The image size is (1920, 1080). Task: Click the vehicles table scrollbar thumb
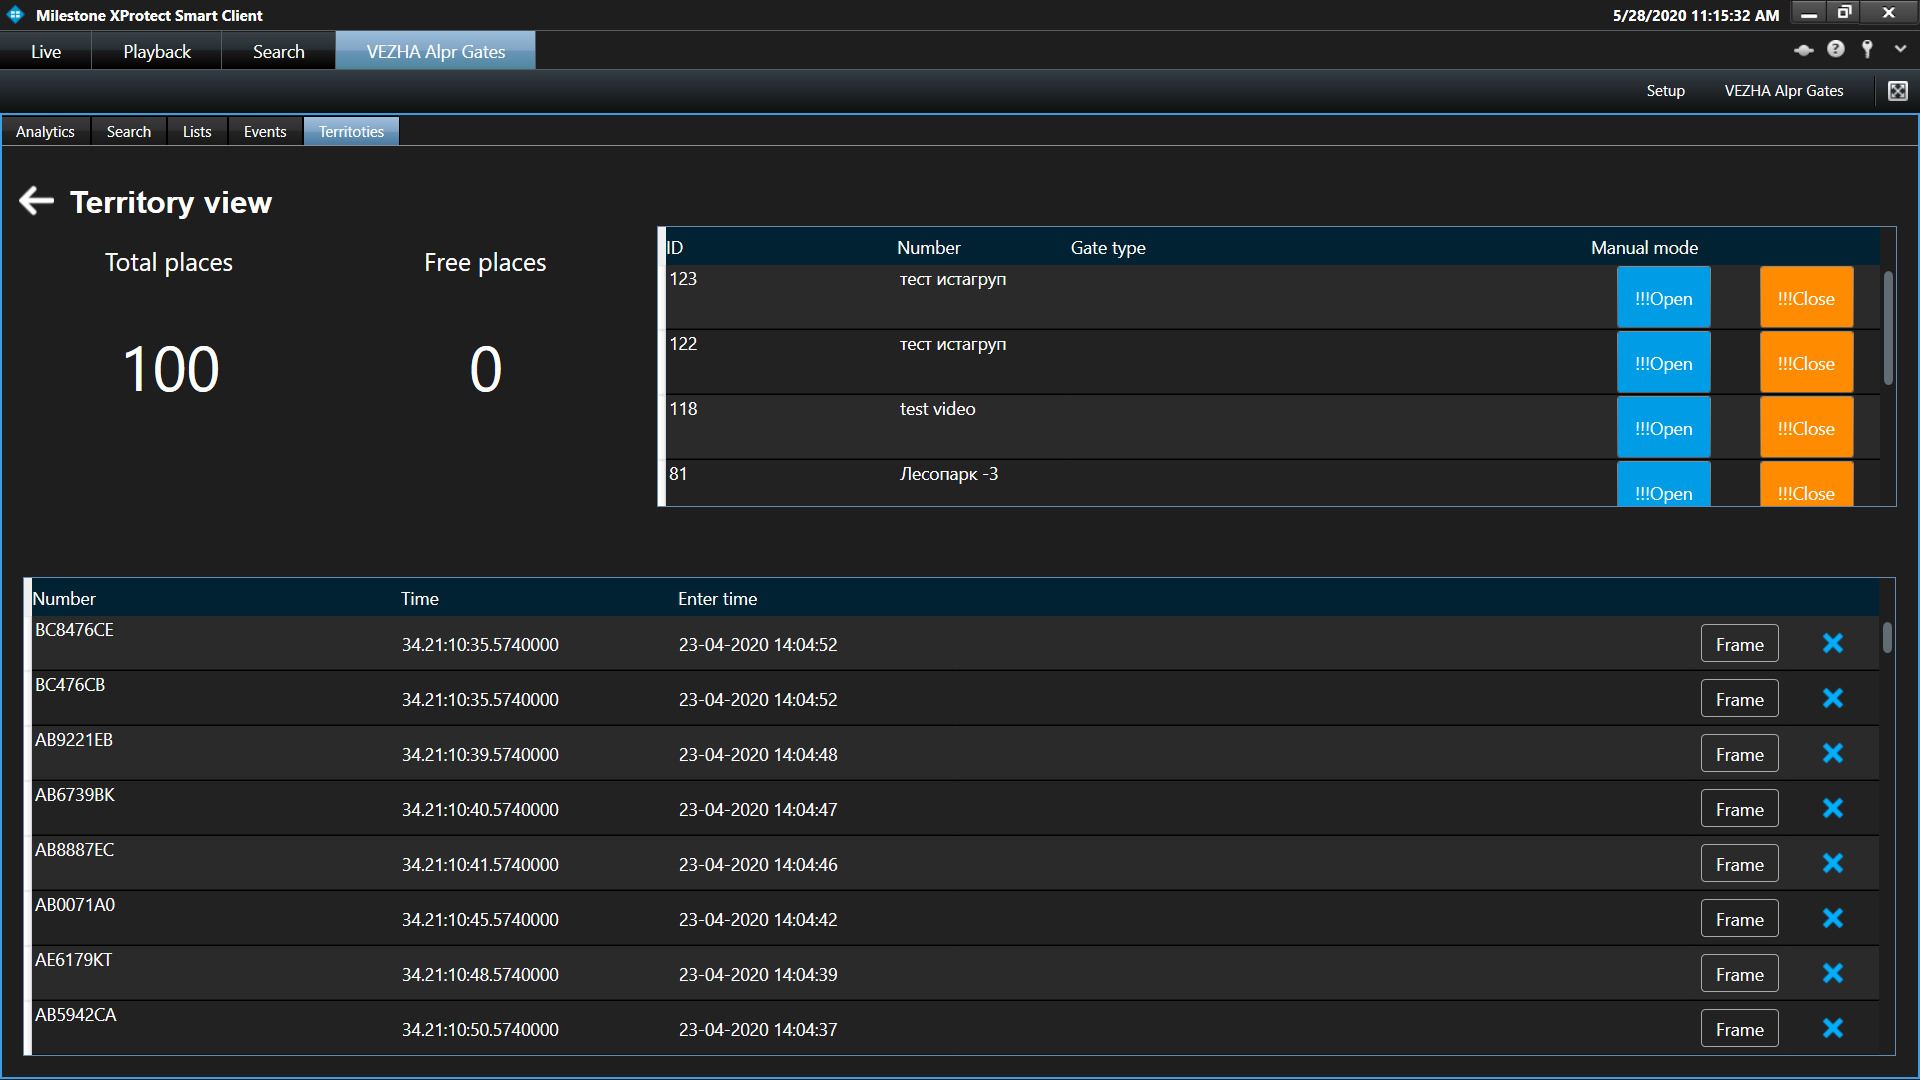point(1887,637)
